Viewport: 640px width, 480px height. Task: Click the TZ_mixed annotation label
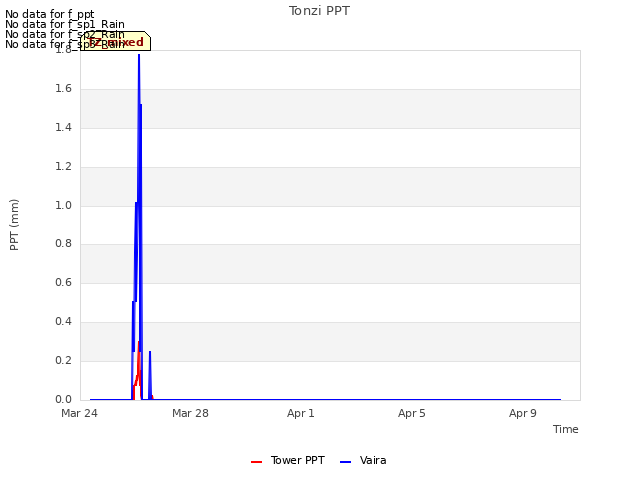116,41
